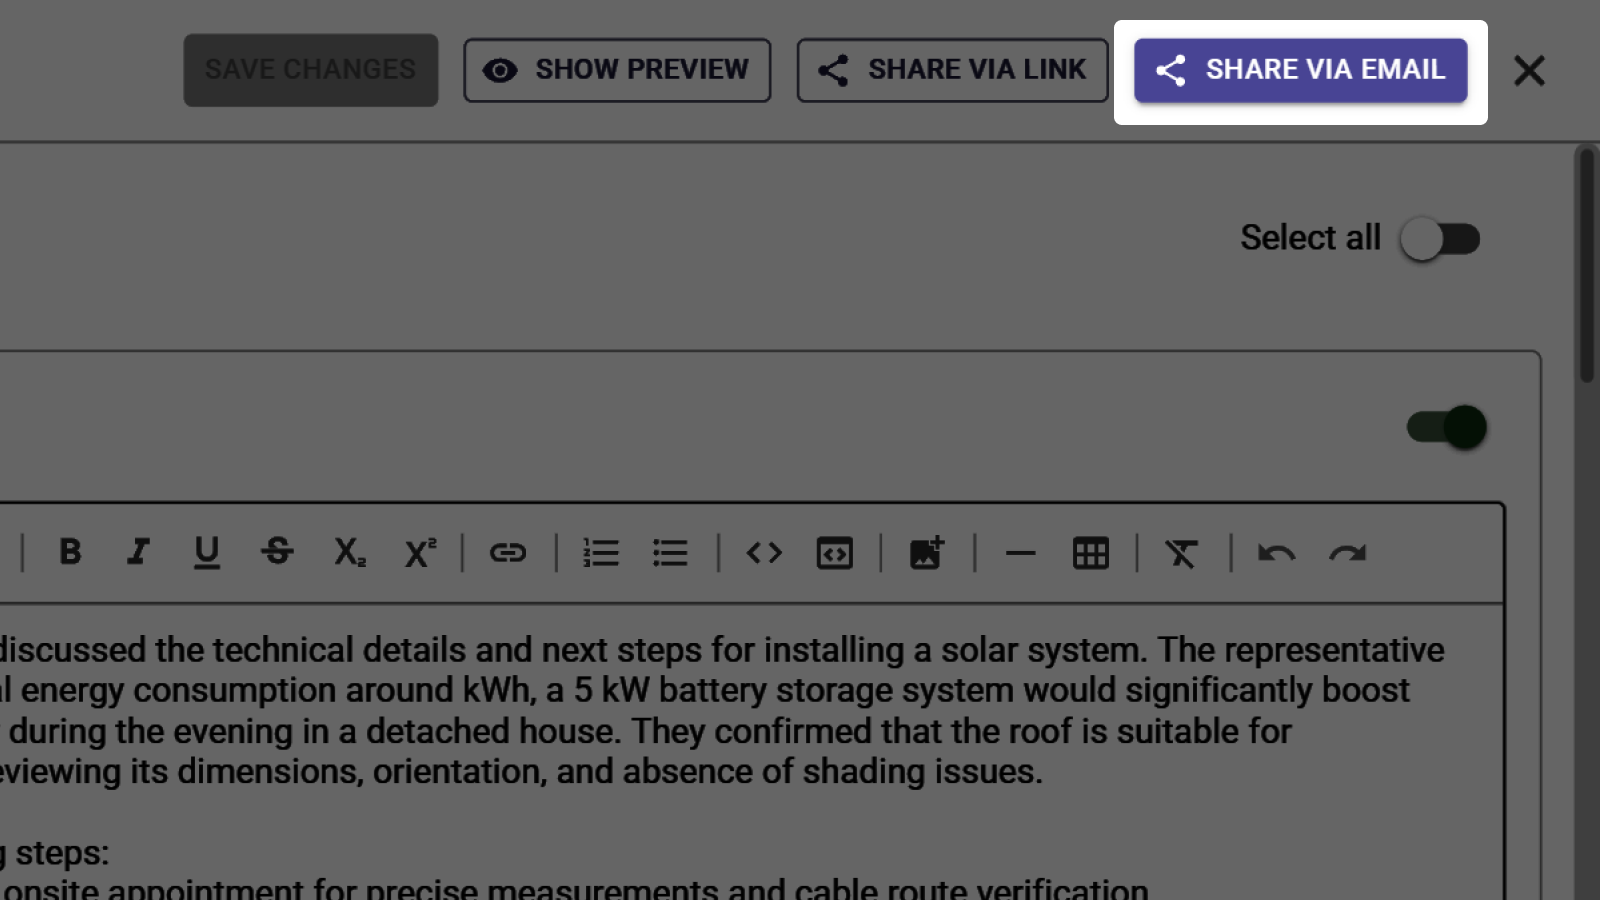Click the Share via Email button

[x=1300, y=70]
